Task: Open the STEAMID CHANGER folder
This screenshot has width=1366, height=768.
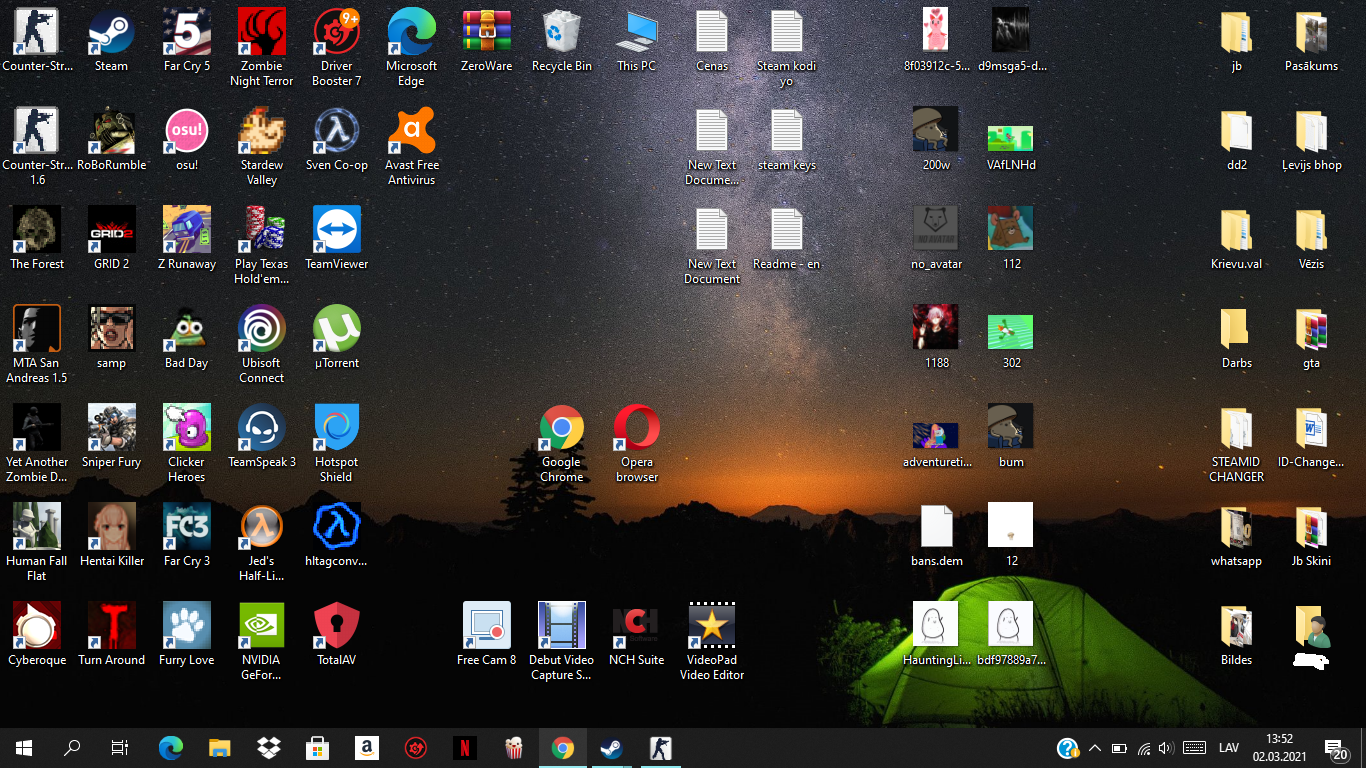Action: [1237, 444]
